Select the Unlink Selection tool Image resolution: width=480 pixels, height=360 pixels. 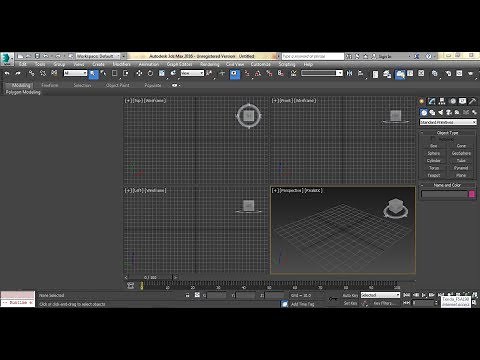43,73
